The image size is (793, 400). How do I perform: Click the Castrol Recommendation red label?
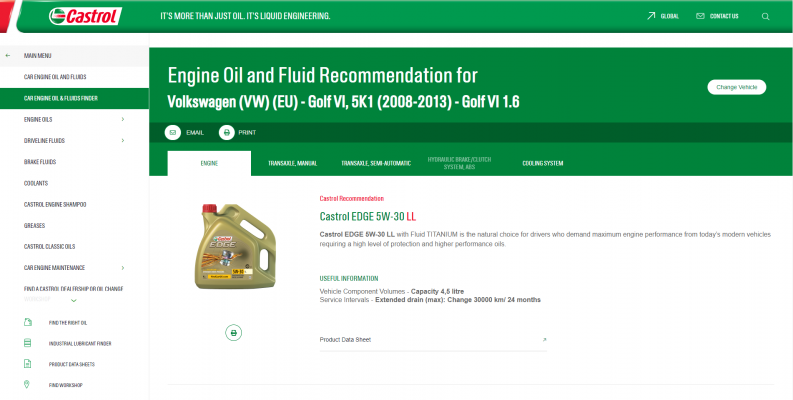pyautogui.click(x=351, y=199)
